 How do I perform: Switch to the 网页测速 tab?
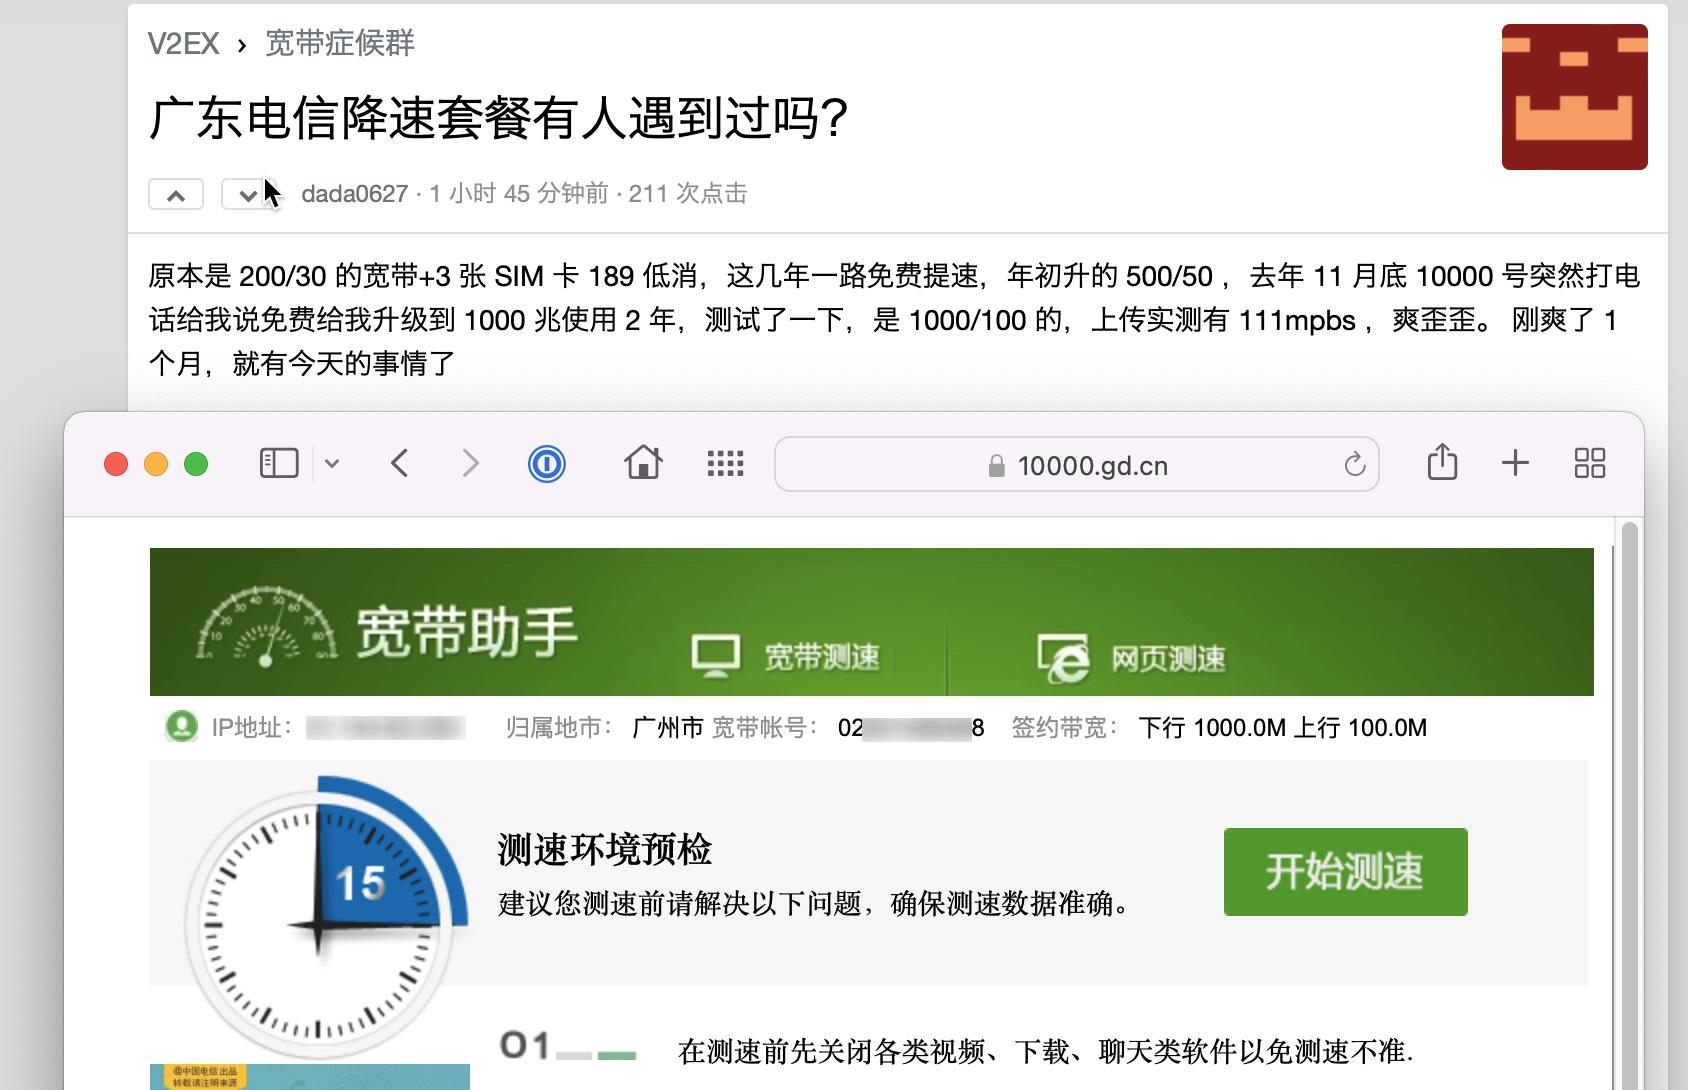tap(1132, 658)
